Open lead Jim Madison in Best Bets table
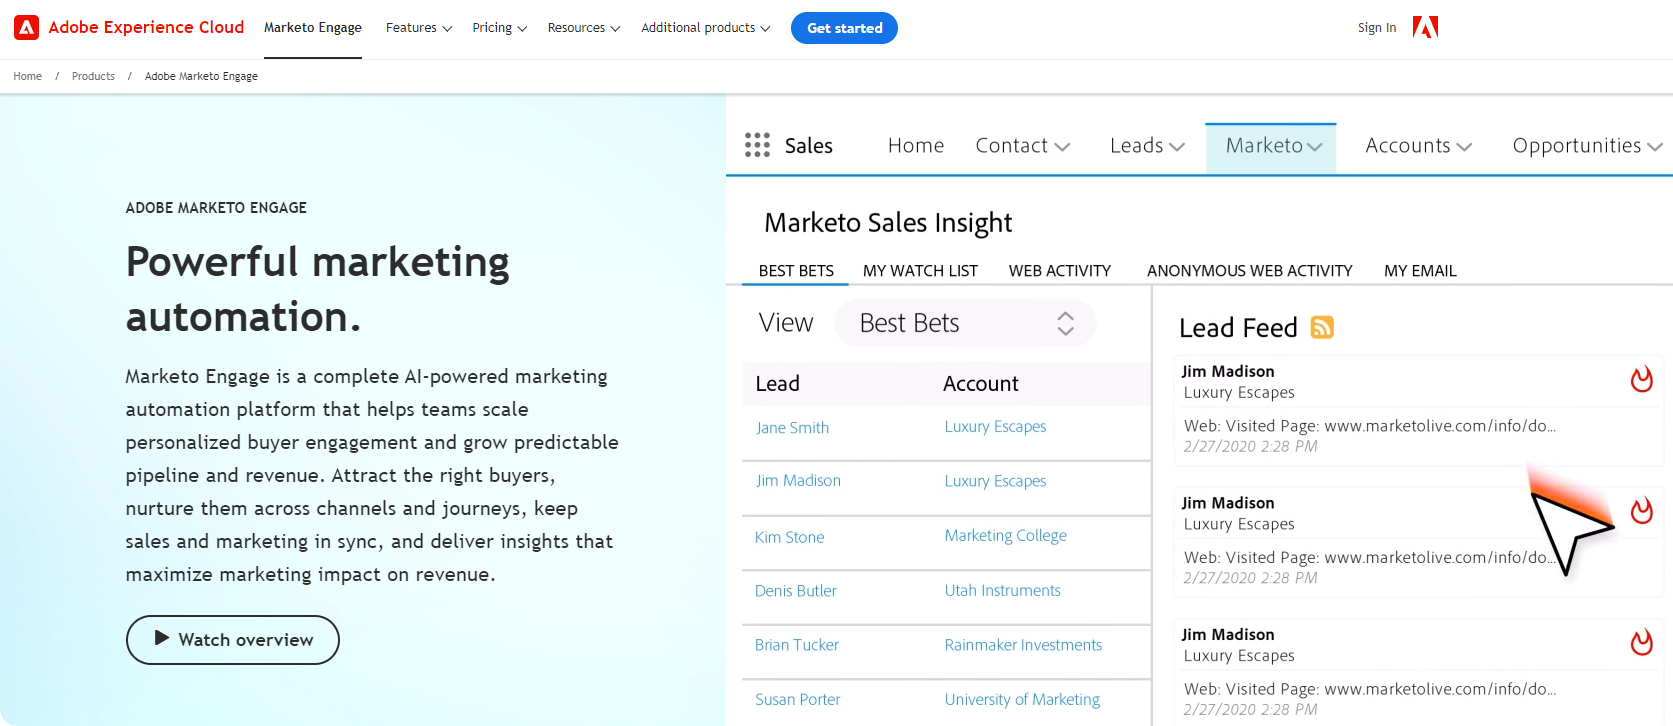Viewport: 1673px width, 726px height. [798, 481]
